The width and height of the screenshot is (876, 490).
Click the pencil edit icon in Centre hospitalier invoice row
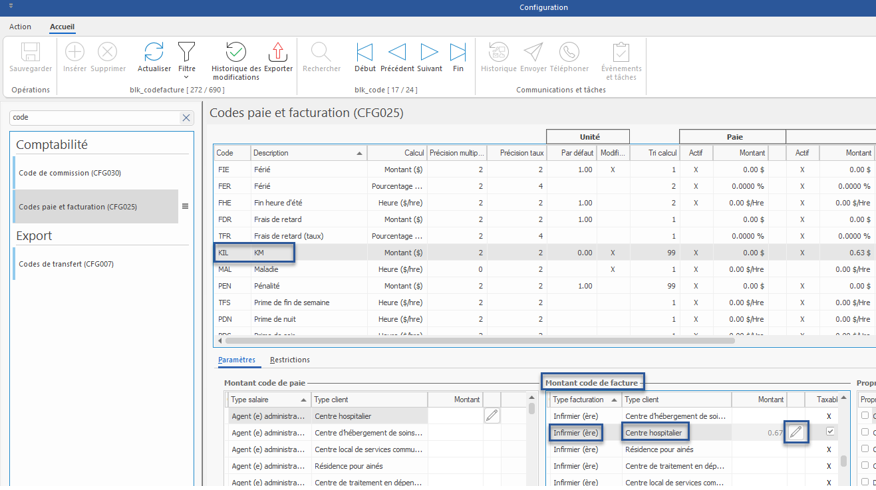click(796, 433)
